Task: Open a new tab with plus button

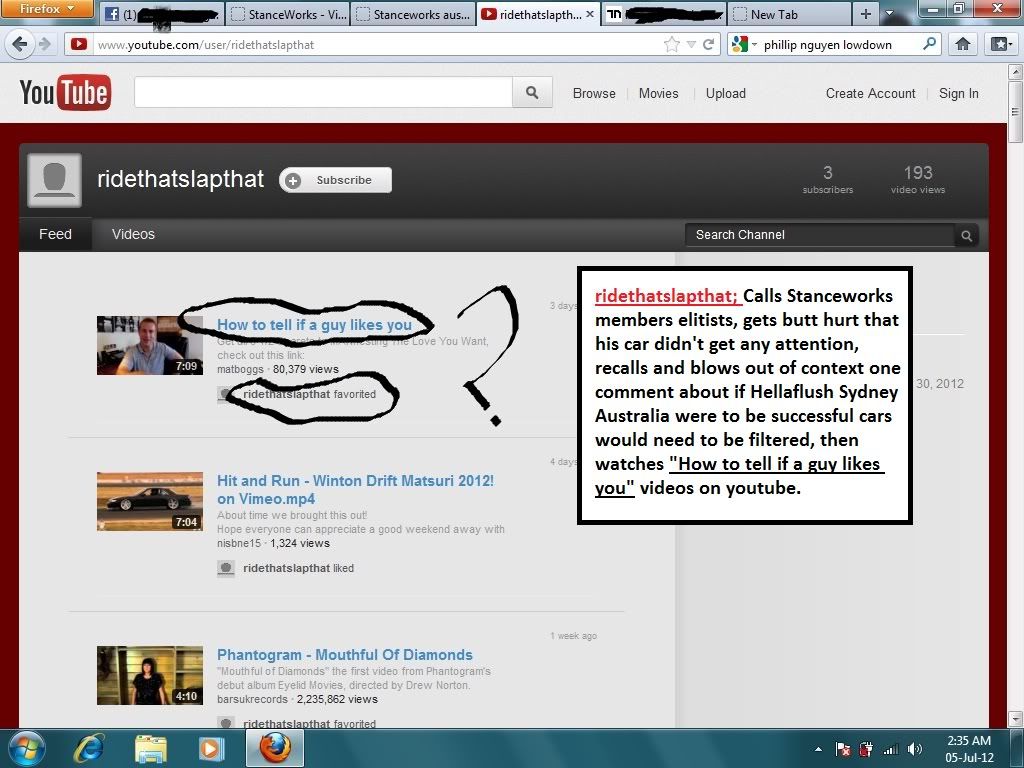Action: click(x=865, y=14)
